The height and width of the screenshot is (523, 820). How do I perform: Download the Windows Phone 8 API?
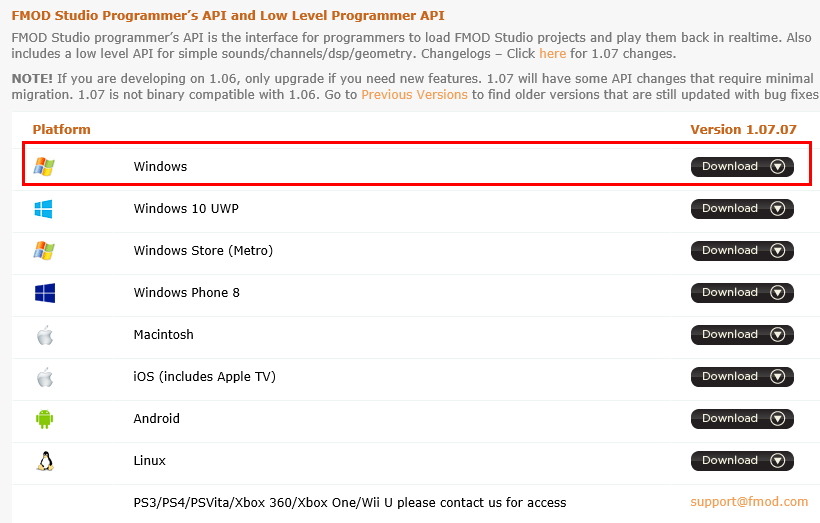(x=730, y=293)
